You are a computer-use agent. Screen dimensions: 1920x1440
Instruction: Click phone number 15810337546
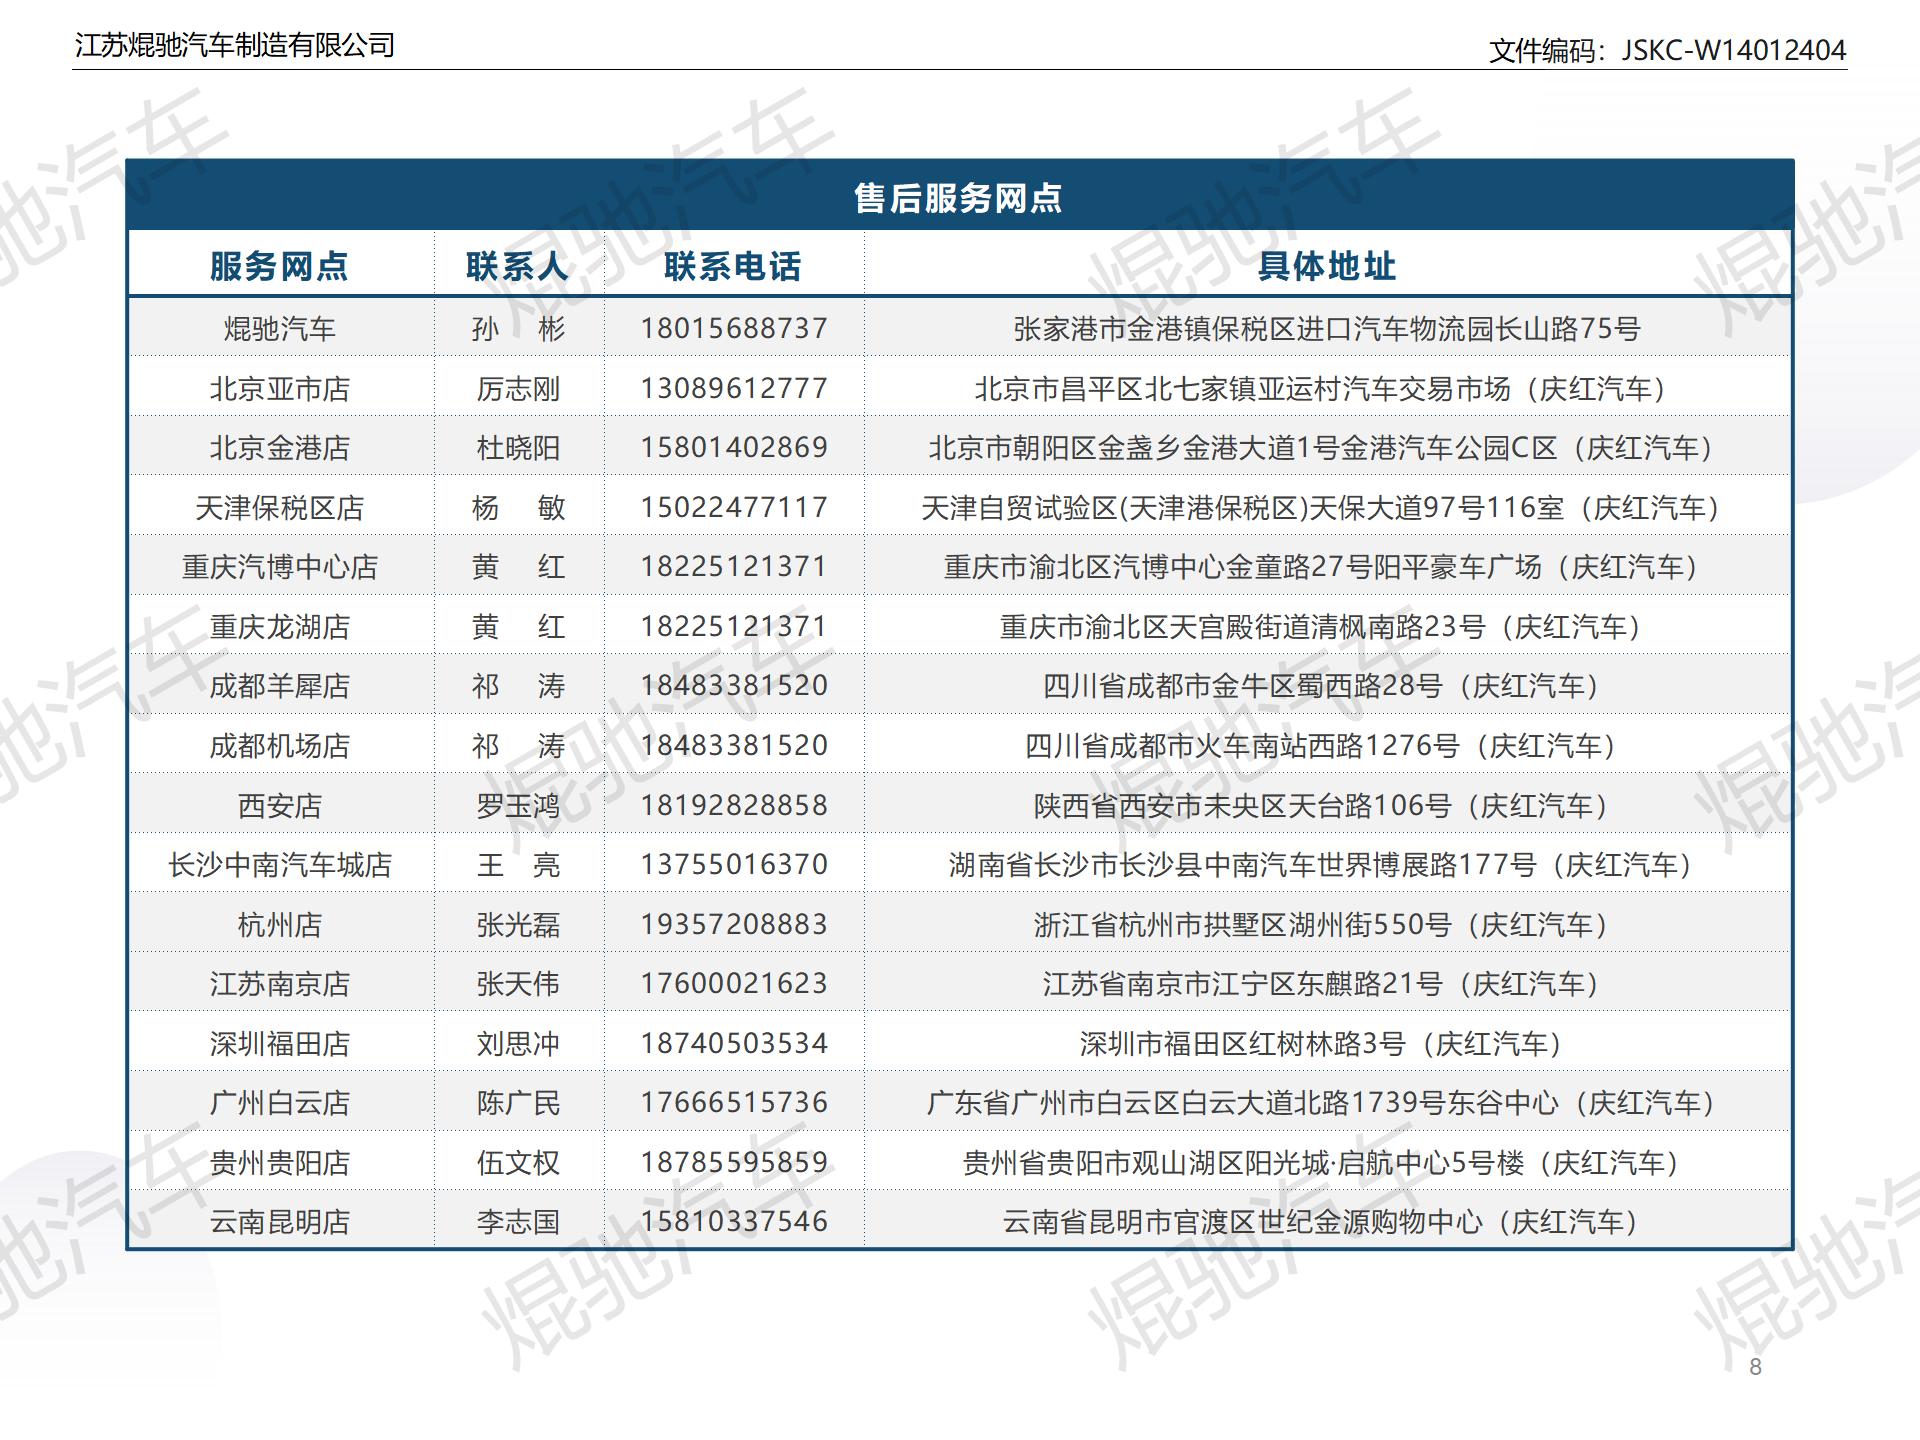click(x=734, y=1222)
